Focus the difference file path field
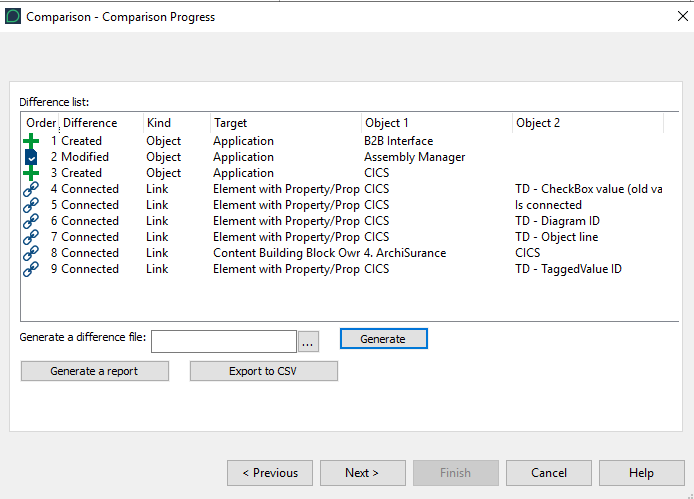The width and height of the screenshot is (694, 499). point(224,342)
